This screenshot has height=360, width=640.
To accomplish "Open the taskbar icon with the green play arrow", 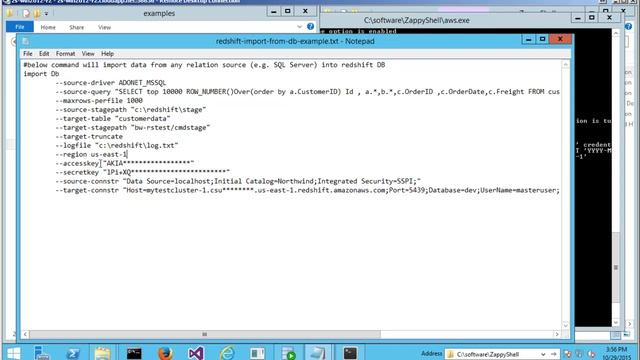I will (288, 353).
